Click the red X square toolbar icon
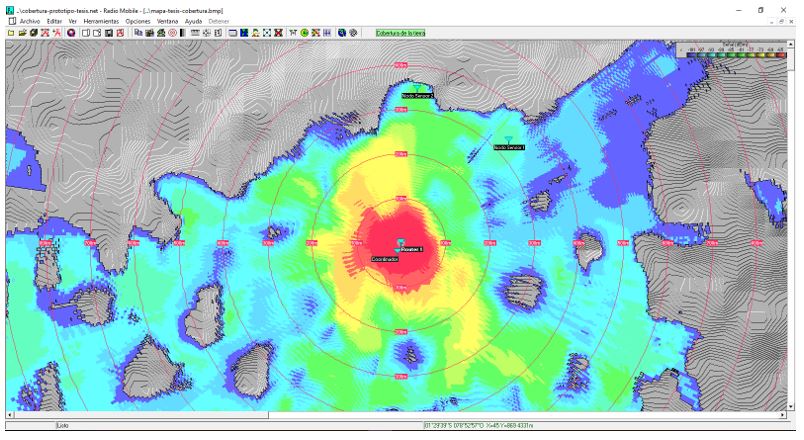This screenshot has height=440, width=804. click(278, 33)
